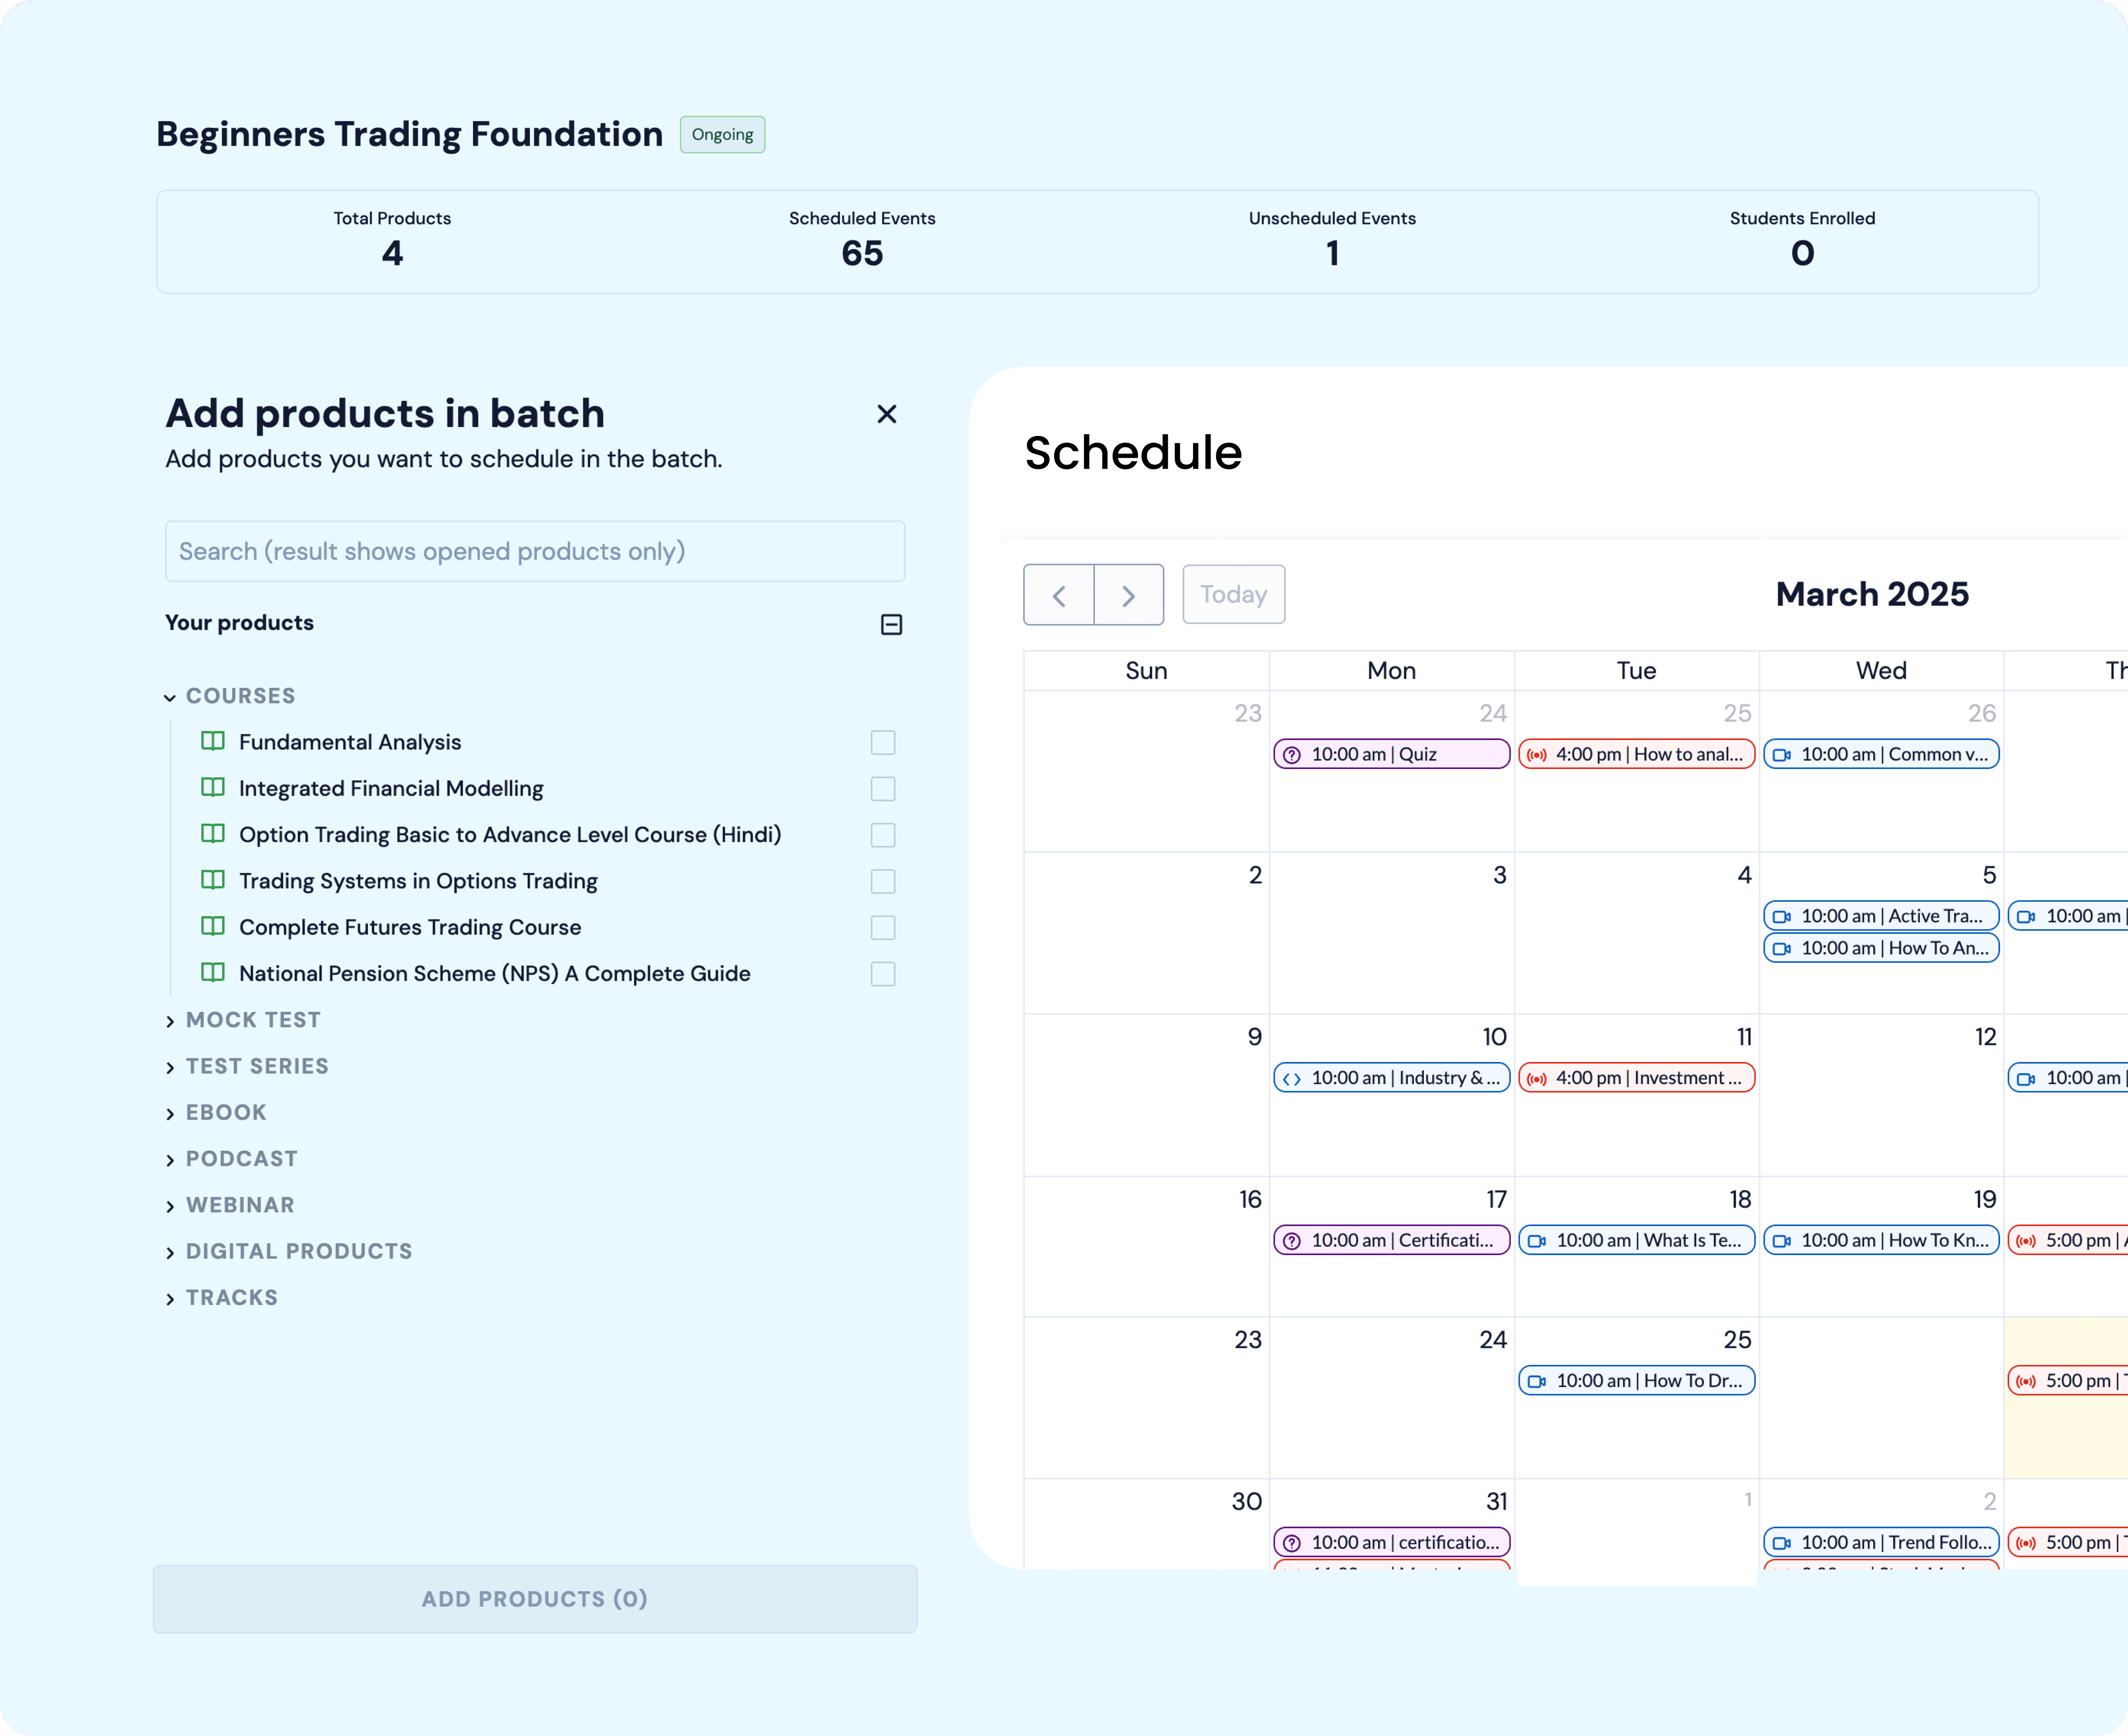Viewport: 2128px width, 1736px height.
Task: Click the book icon beside Fundamental Analysis
Action: click(213, 741)
